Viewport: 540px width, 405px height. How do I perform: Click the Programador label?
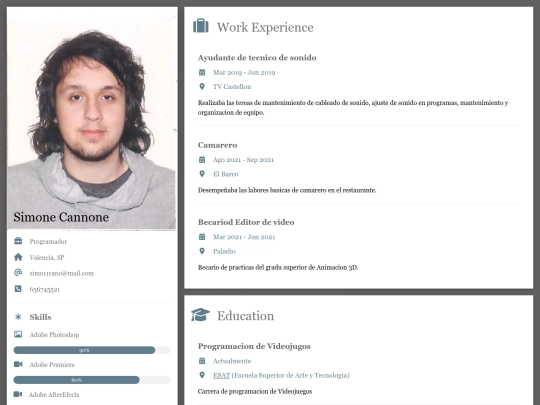pos(48,241)
